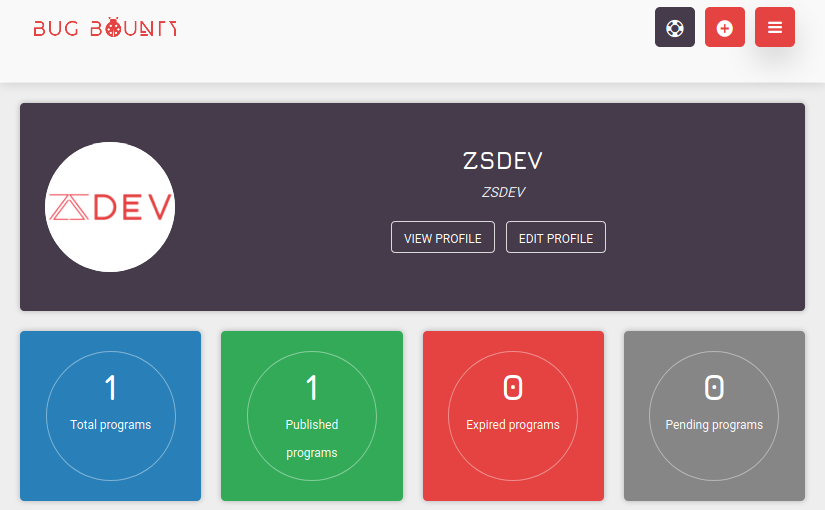Click the ZSDEV profile avatar

click(x=110, y=207)
